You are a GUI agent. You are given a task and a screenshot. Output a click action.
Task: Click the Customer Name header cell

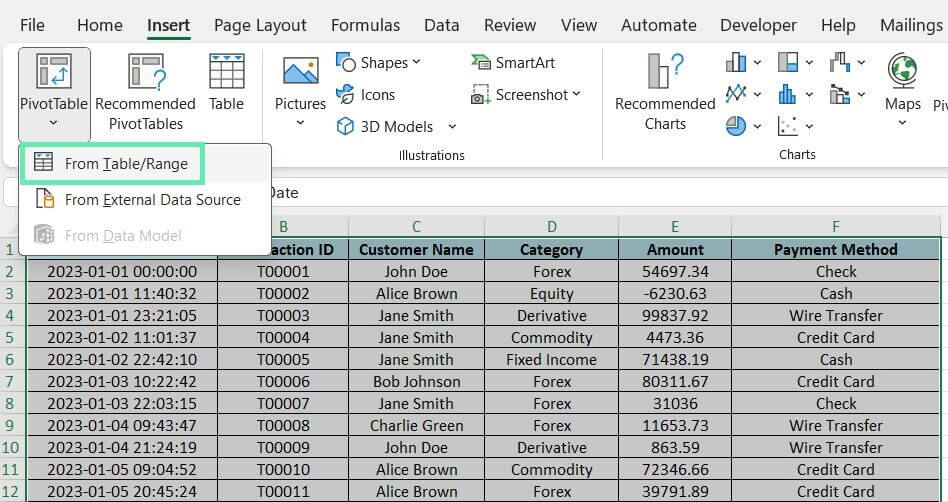(417, 249)
